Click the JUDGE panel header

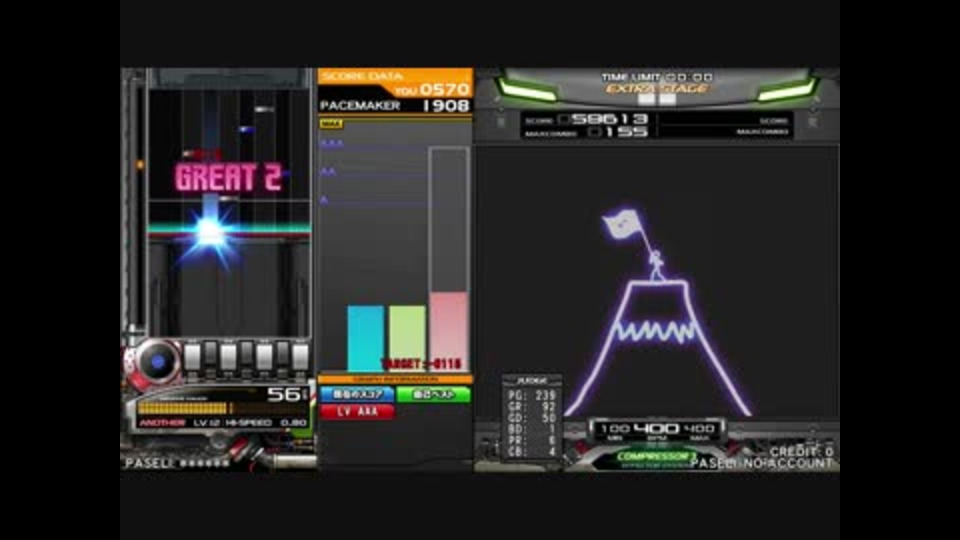(x=531, y=381)
